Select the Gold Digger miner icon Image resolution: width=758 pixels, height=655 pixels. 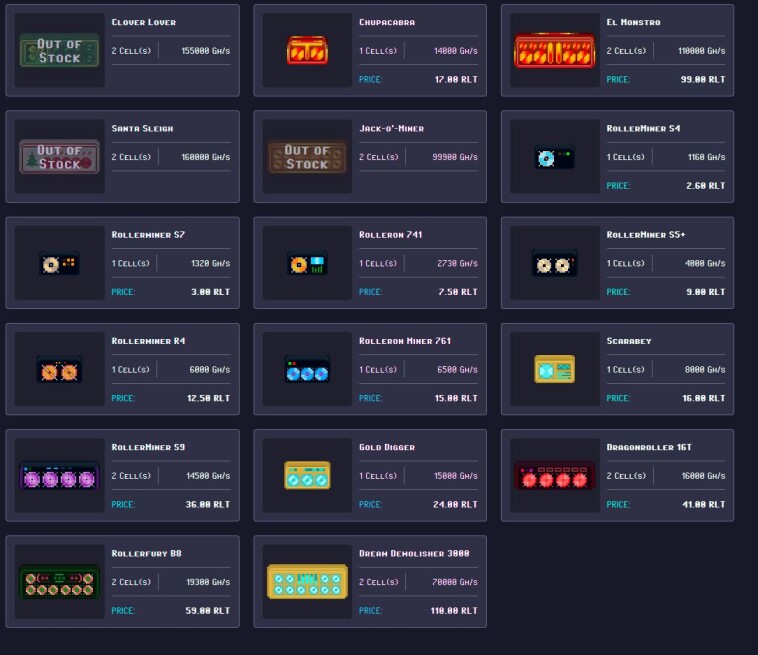coord(307,476)
